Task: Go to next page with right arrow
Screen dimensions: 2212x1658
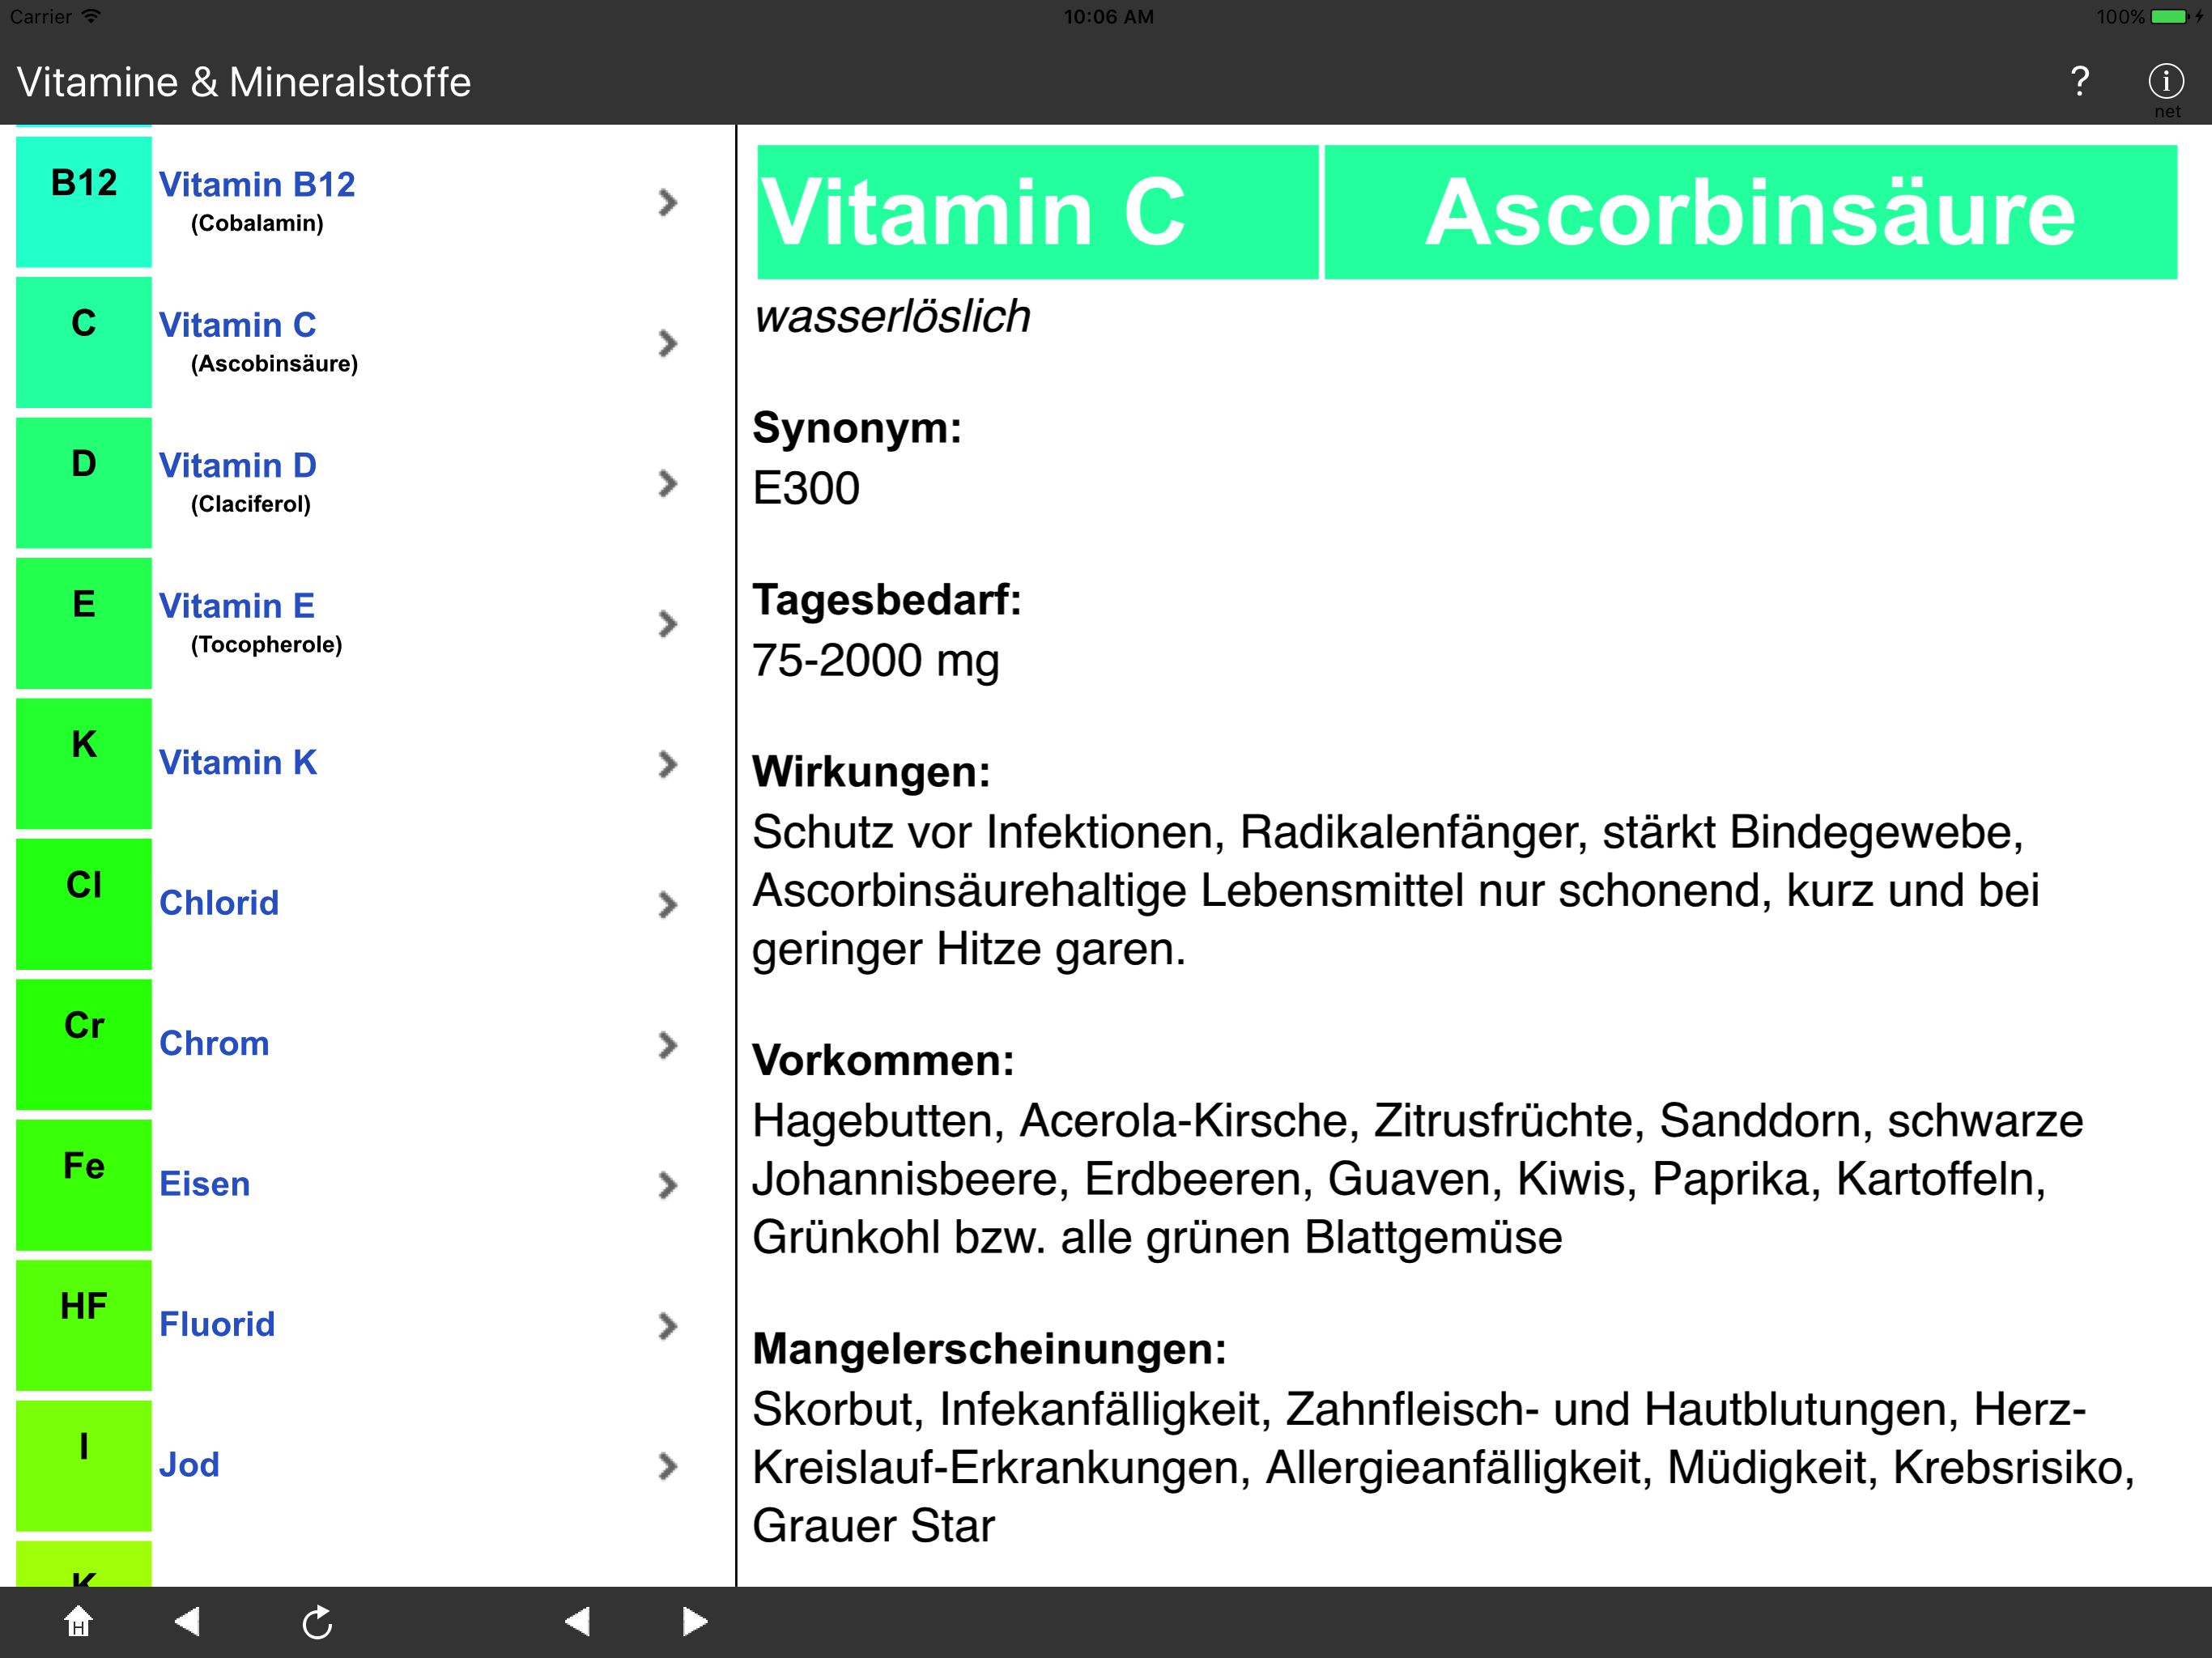Action: (x=695, y=1621)
